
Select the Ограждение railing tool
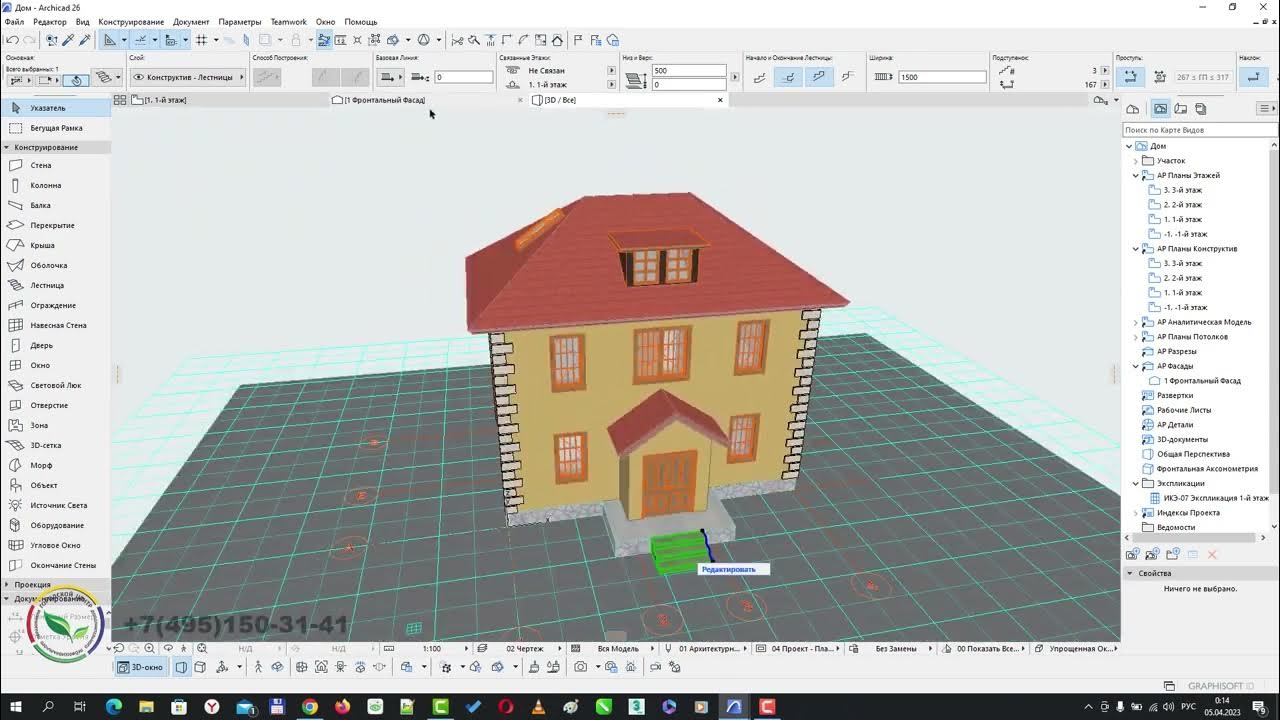coord(55,305)
